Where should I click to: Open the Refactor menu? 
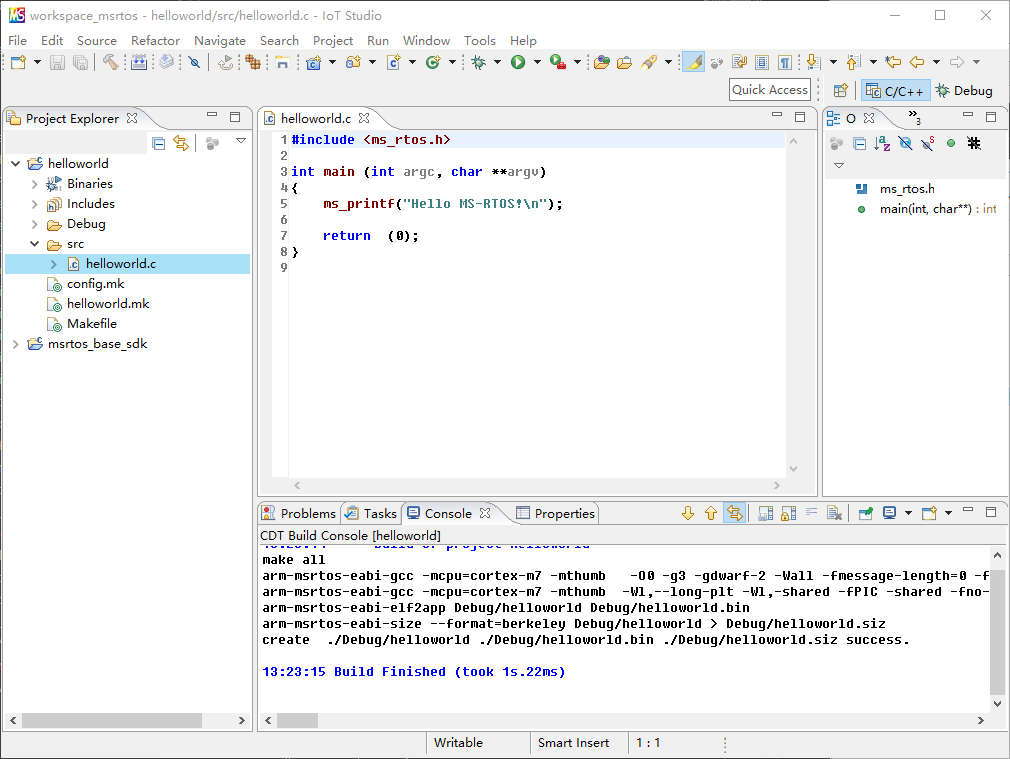pos(155,40)
